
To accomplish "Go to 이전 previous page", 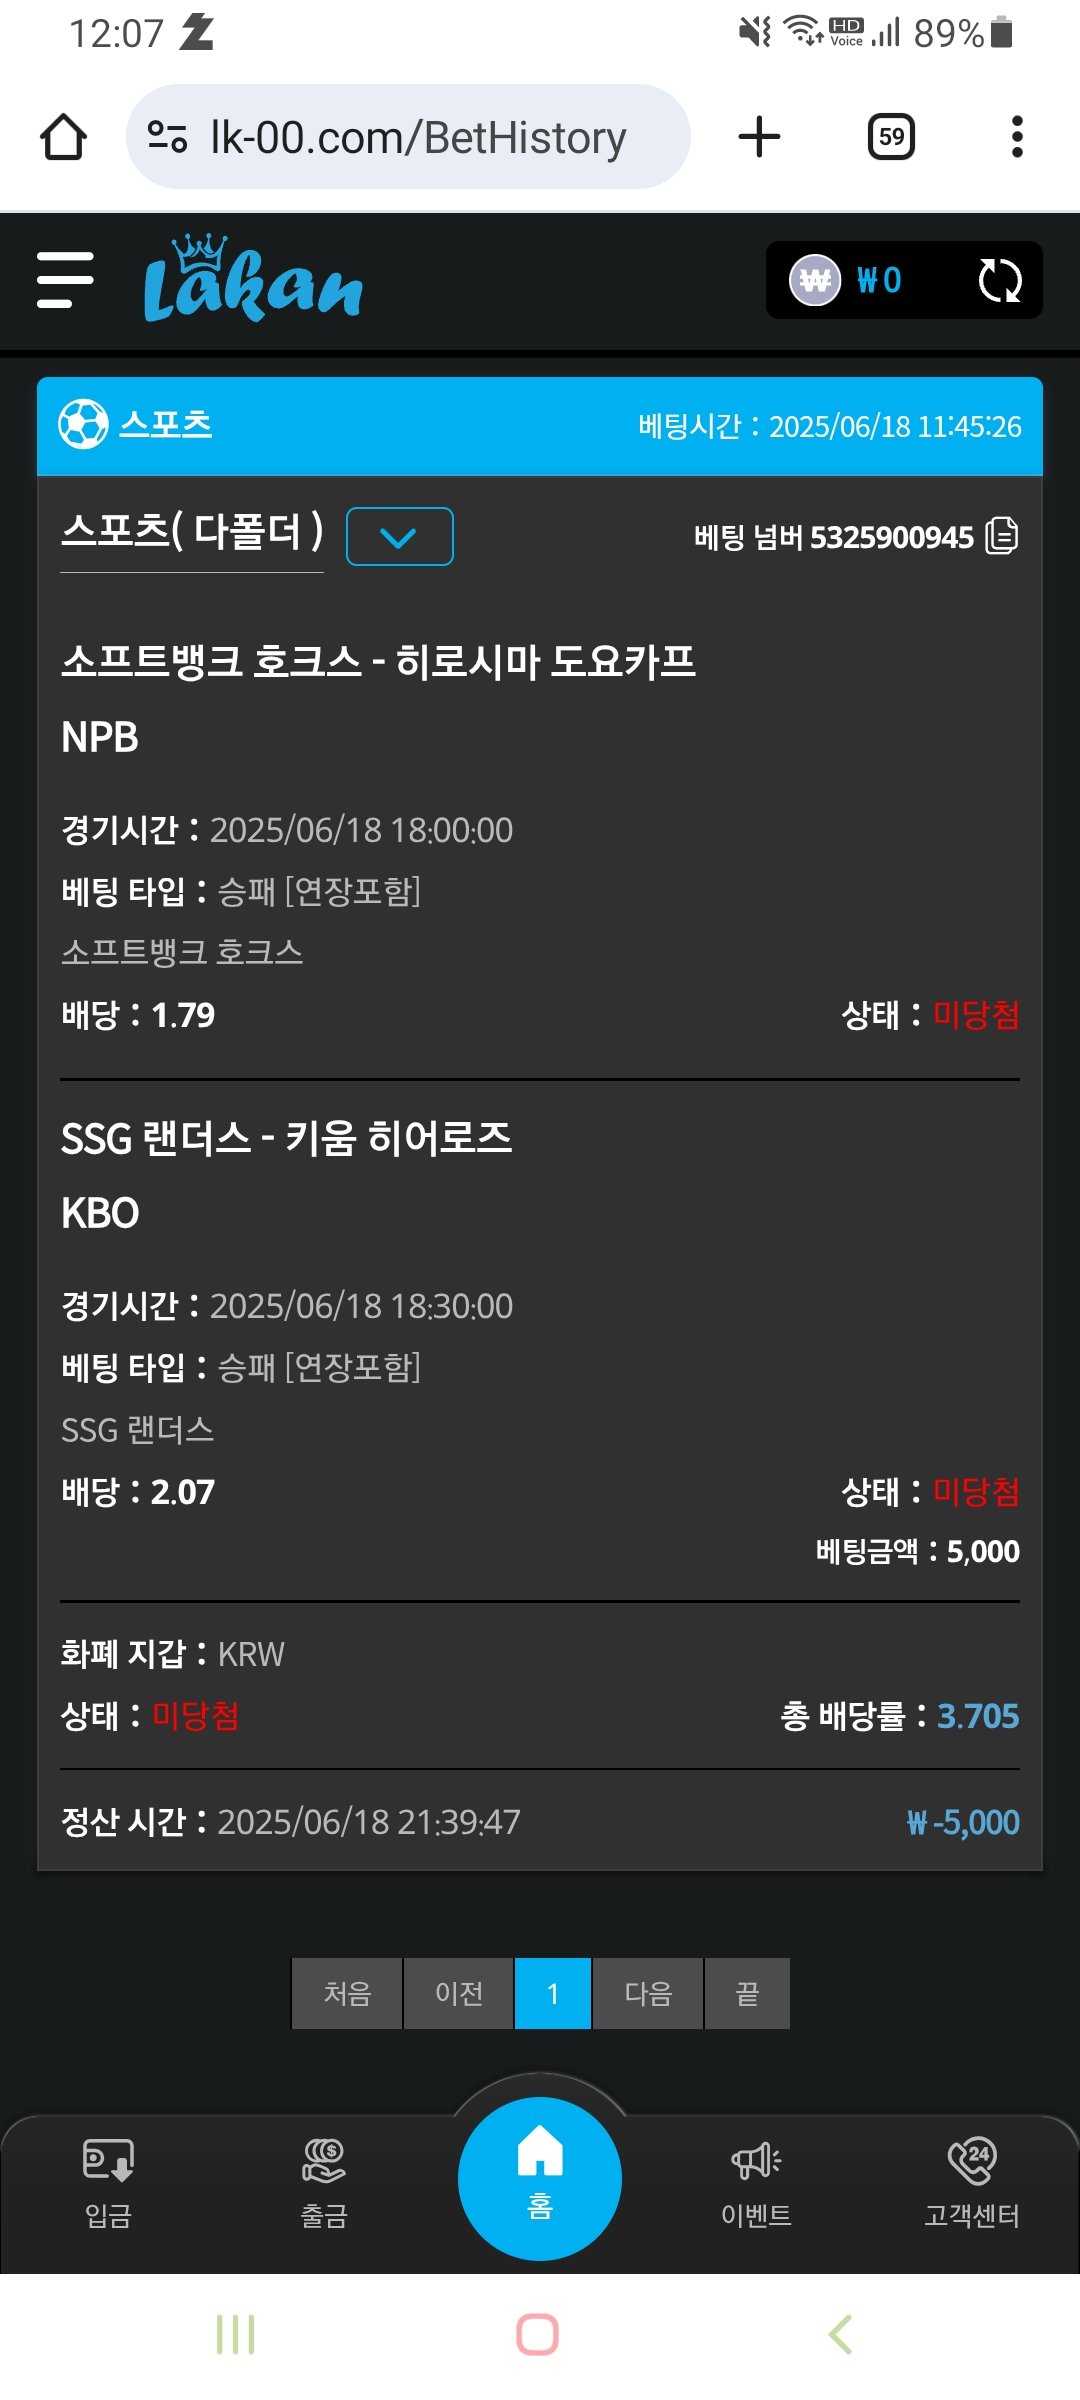I will tap(459, 1993).
